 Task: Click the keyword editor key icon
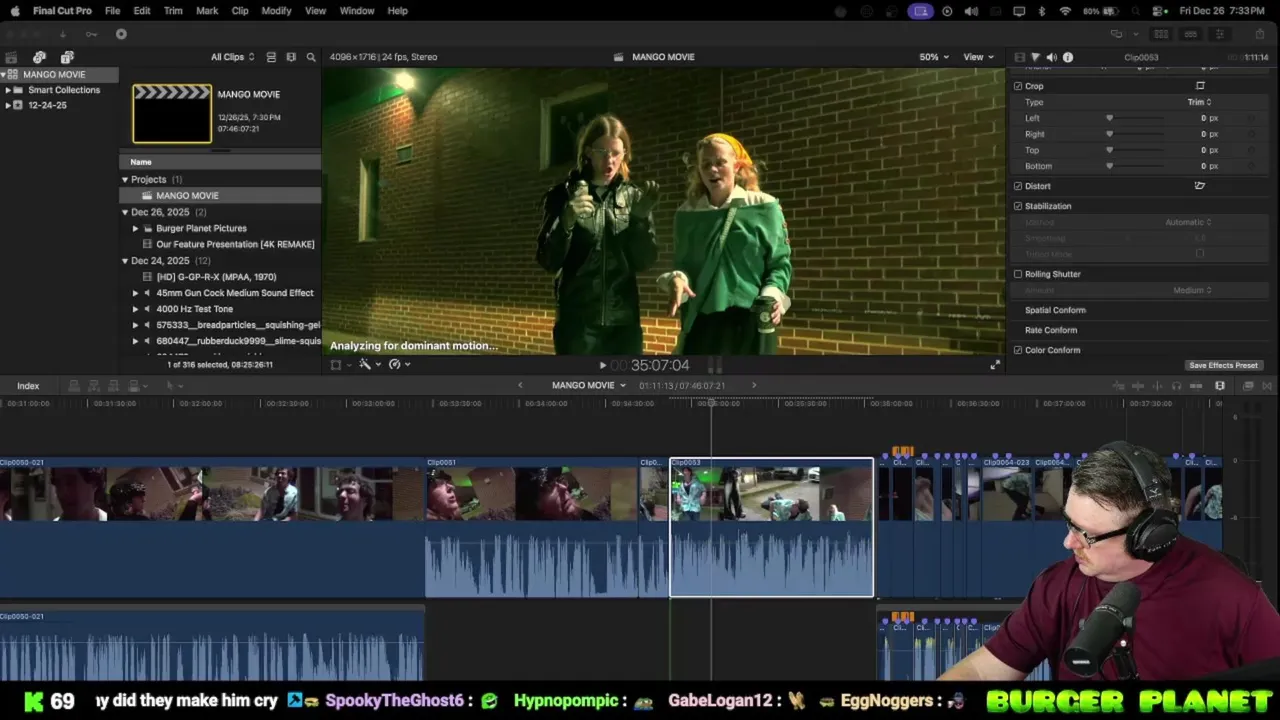coord(91,34)
